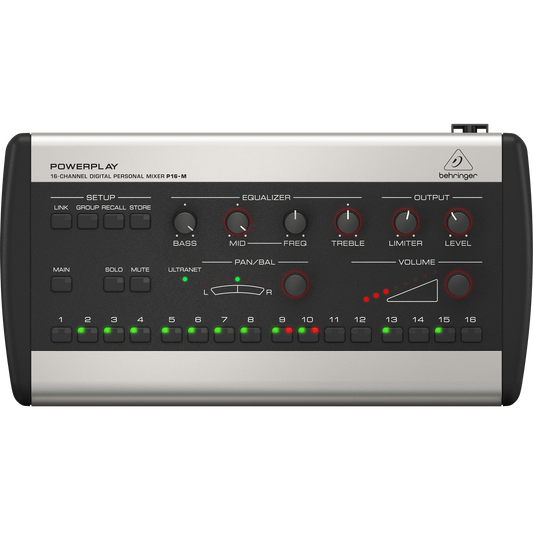Select channel 11 button
The width and height of the screenshot is (533, 533).
pos(334,335)
